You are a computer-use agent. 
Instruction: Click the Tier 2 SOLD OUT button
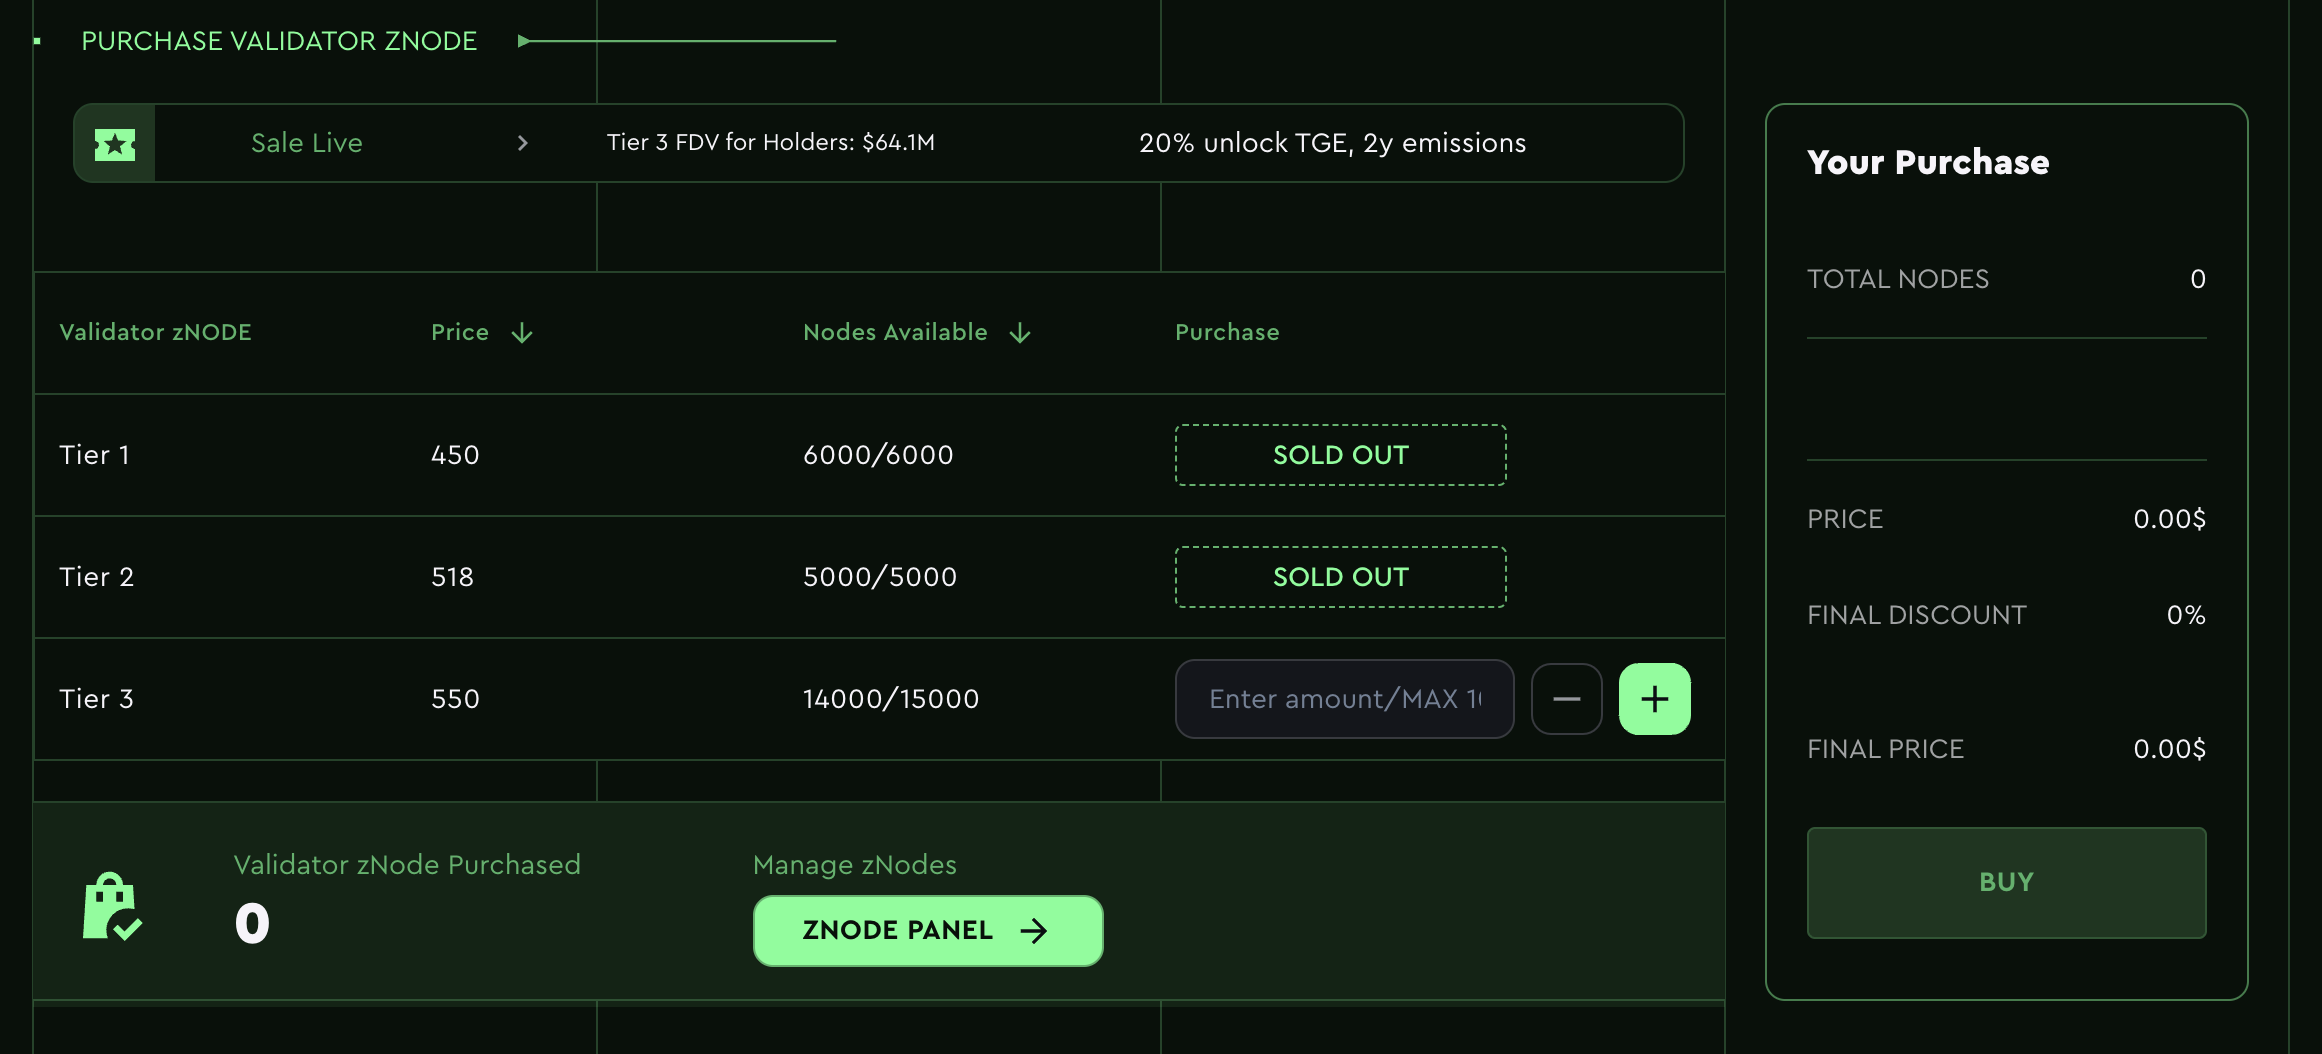(x=1340, y=577)
